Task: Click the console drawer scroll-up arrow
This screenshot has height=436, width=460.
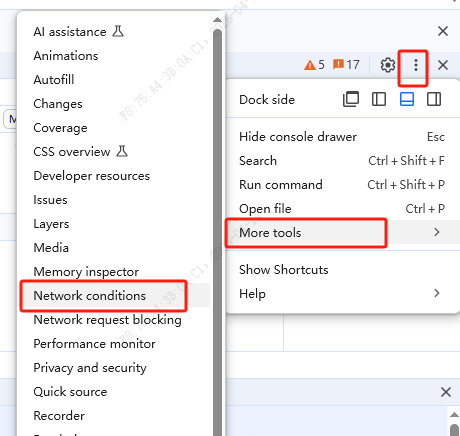Action: pyautogui.click(x=454, y=415)
